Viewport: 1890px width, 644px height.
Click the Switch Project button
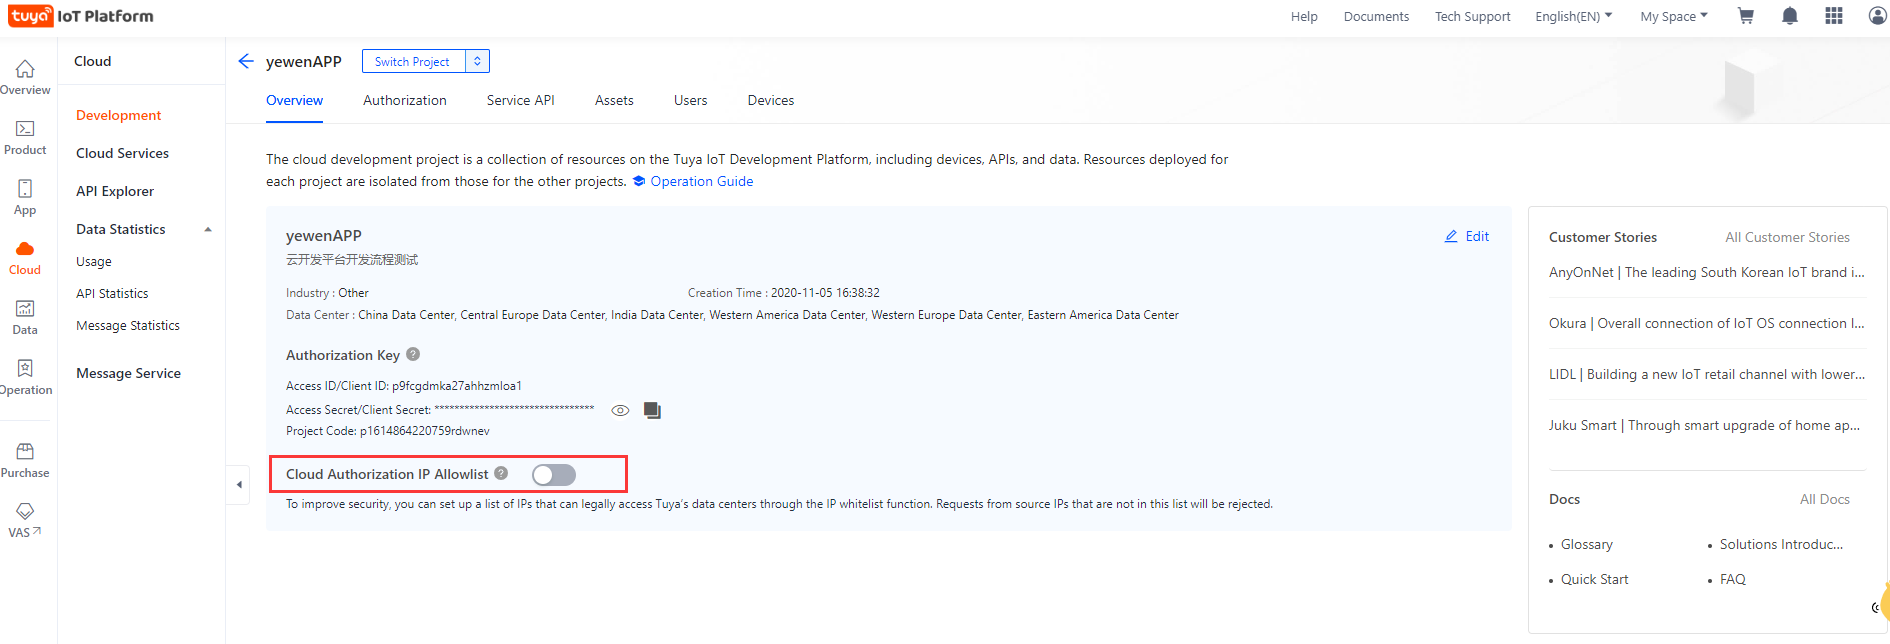click(412, 61)
